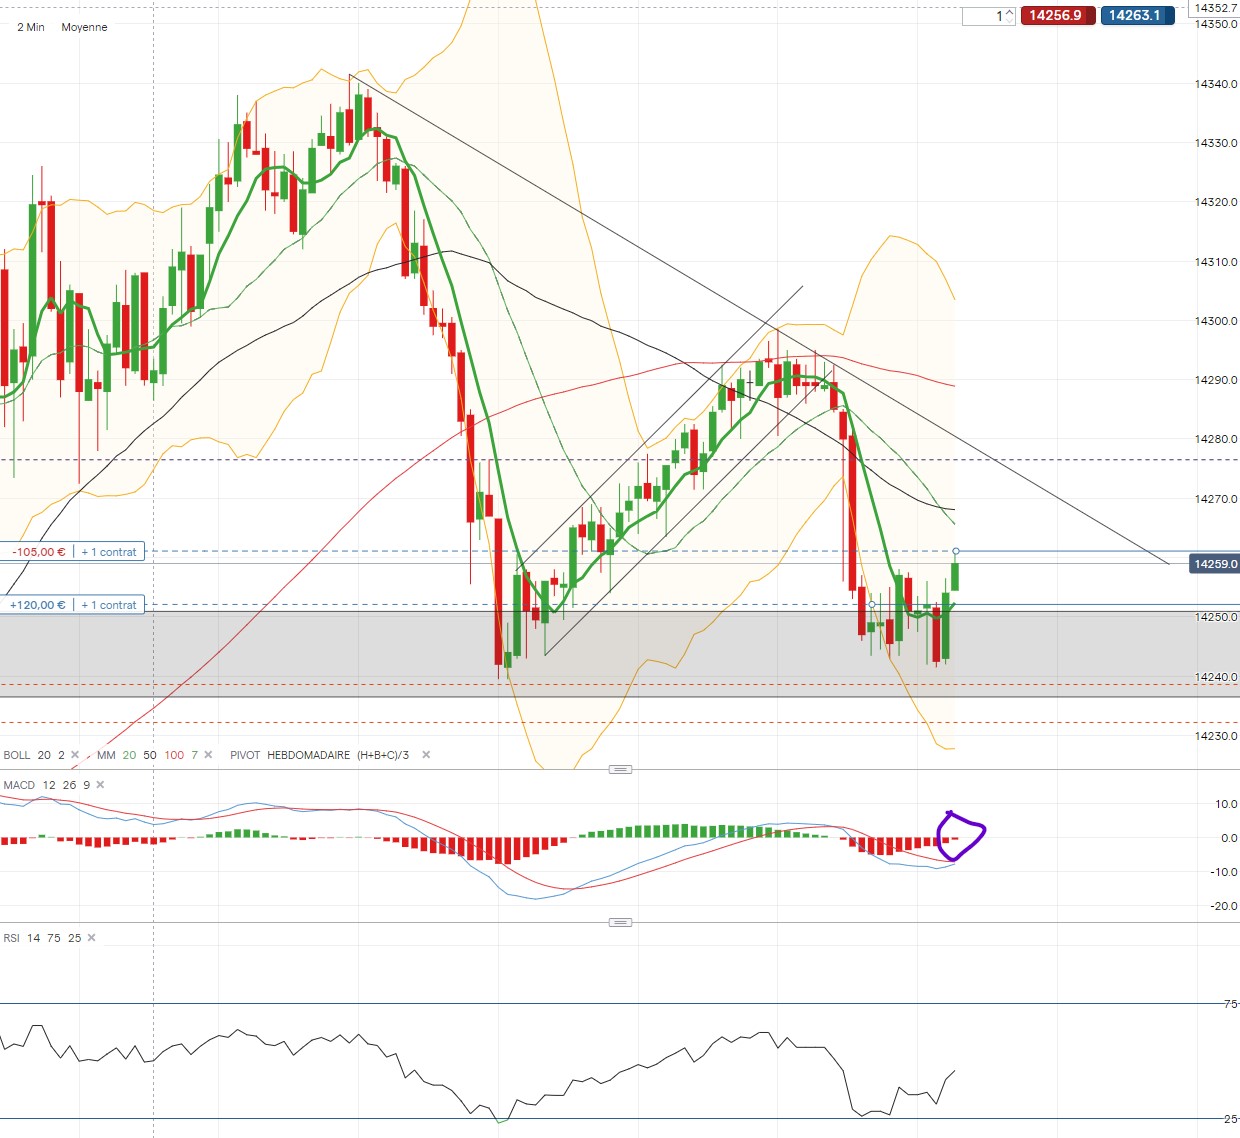Remove the BOLL indicator with its x
The image size is (1240, 1138).
point(75,755)
